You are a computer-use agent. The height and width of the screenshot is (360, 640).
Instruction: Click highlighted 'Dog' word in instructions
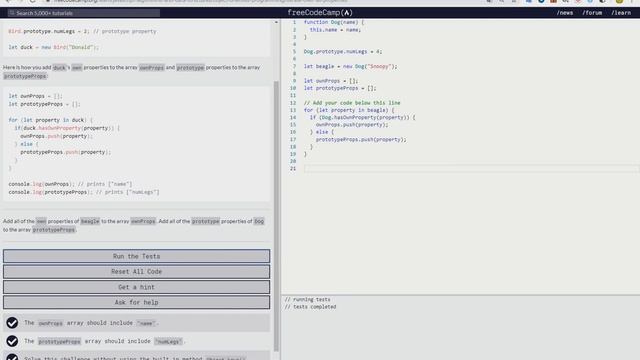(259, 221)
